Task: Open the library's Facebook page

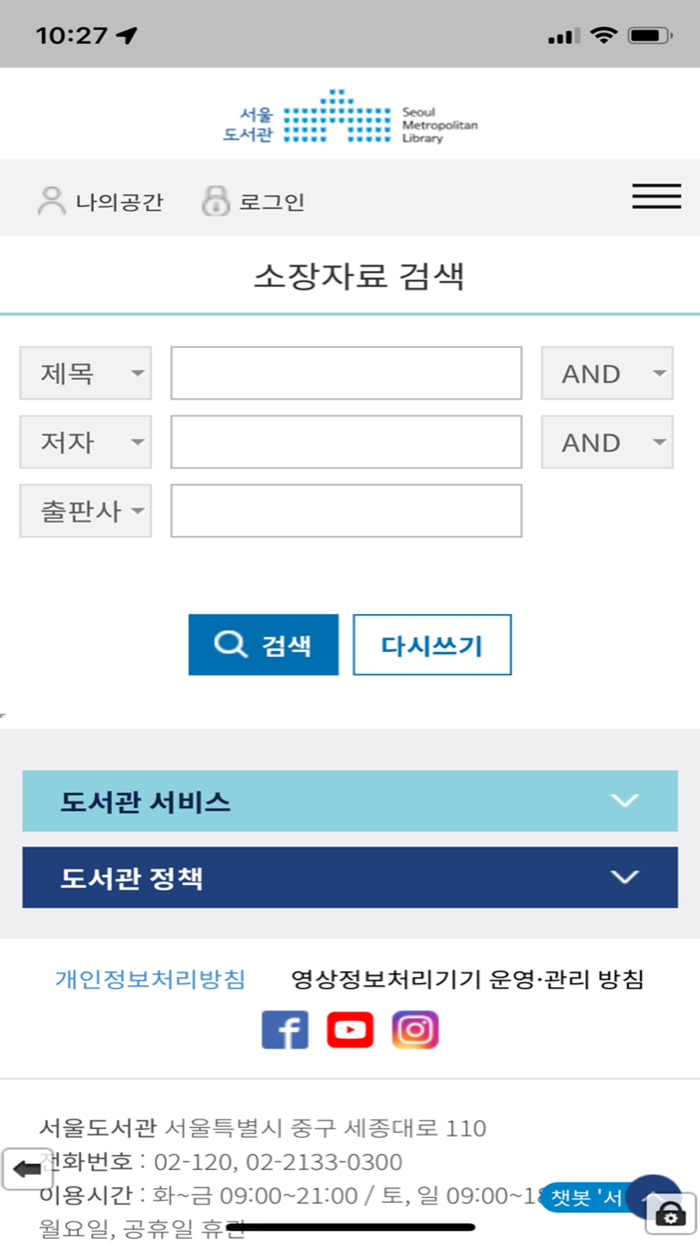Action: pos(285,1029)
